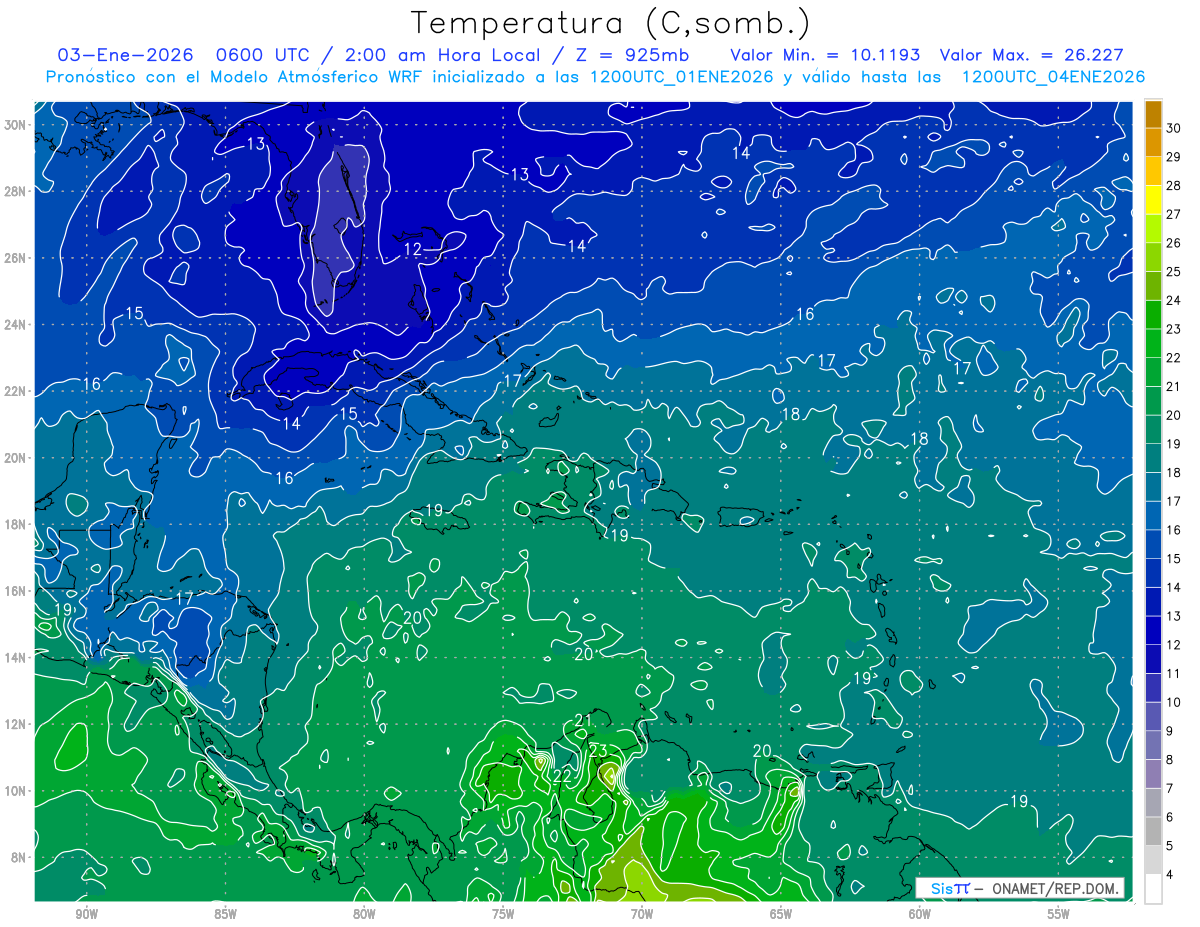Click the '8N' latitude axis label
The height and width of the screenshot is (927, 1200).
point(18,857)
